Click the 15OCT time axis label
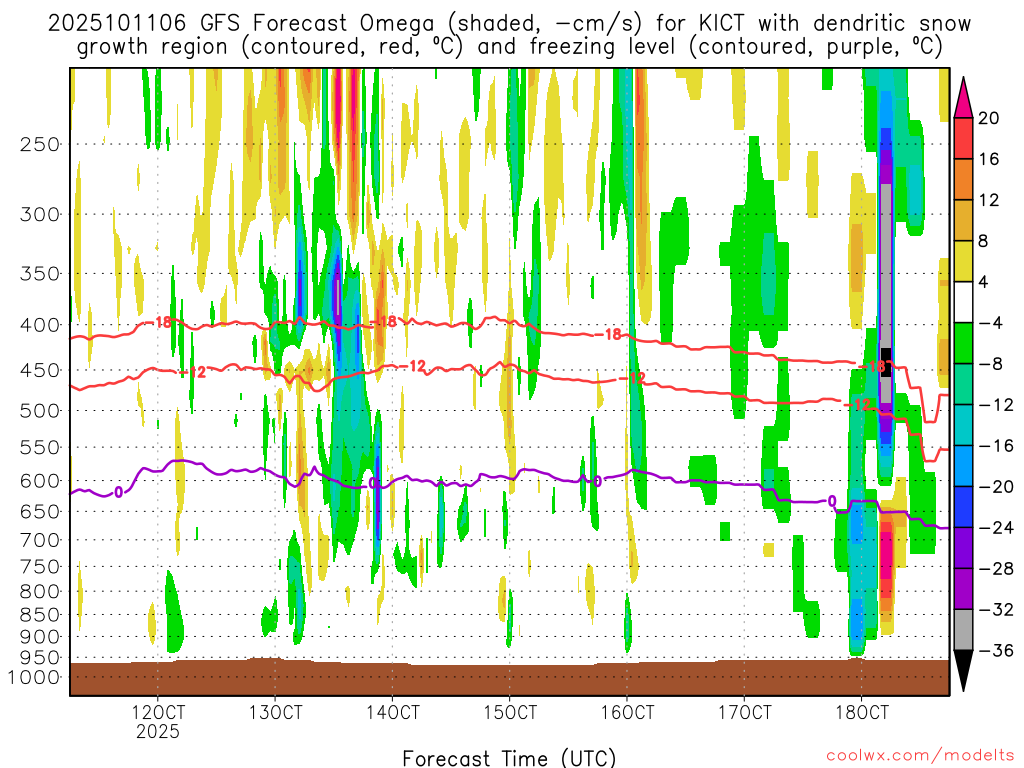Image resolution: width=1024 pixels, height=768 pixels. coord(510,712)
